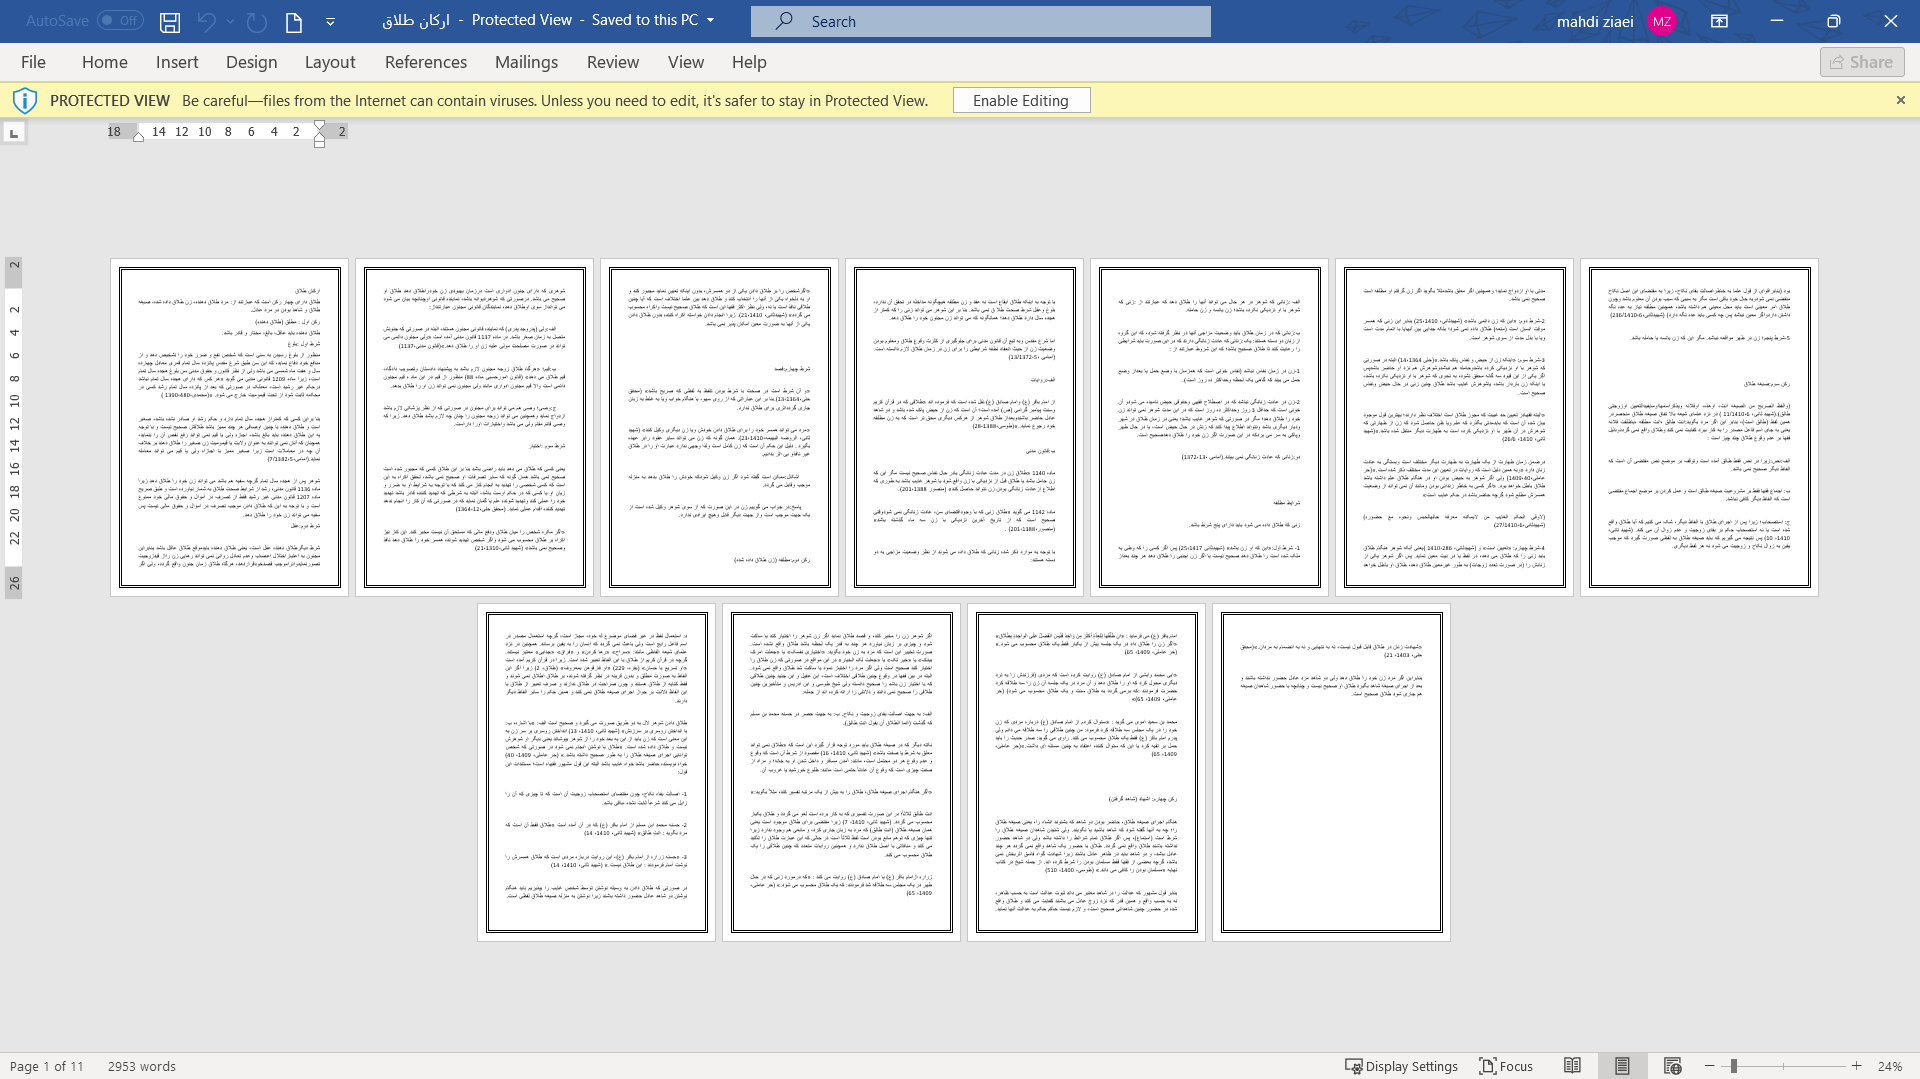This screenshot has height=1079, width=1920.
Task: Go to the Layout tab
Action: click(330, 62)
